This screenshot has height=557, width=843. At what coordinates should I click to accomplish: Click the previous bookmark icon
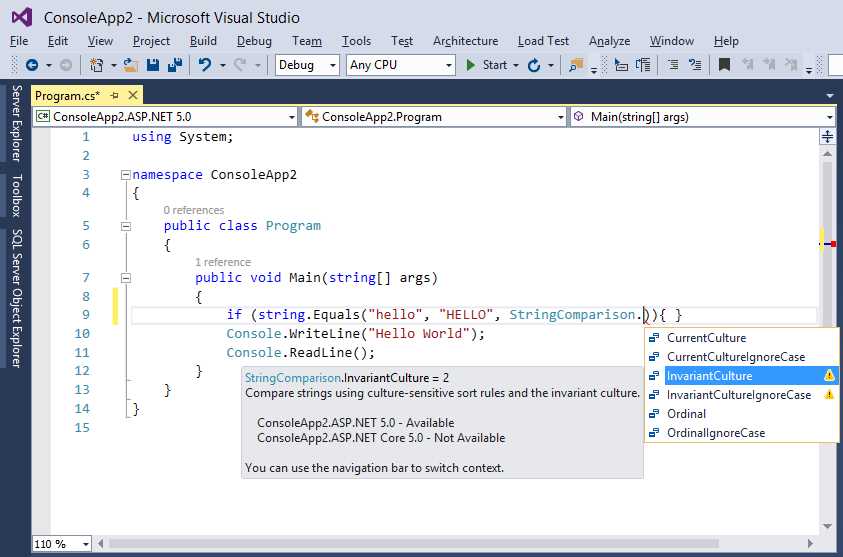(x=747, y=65)
